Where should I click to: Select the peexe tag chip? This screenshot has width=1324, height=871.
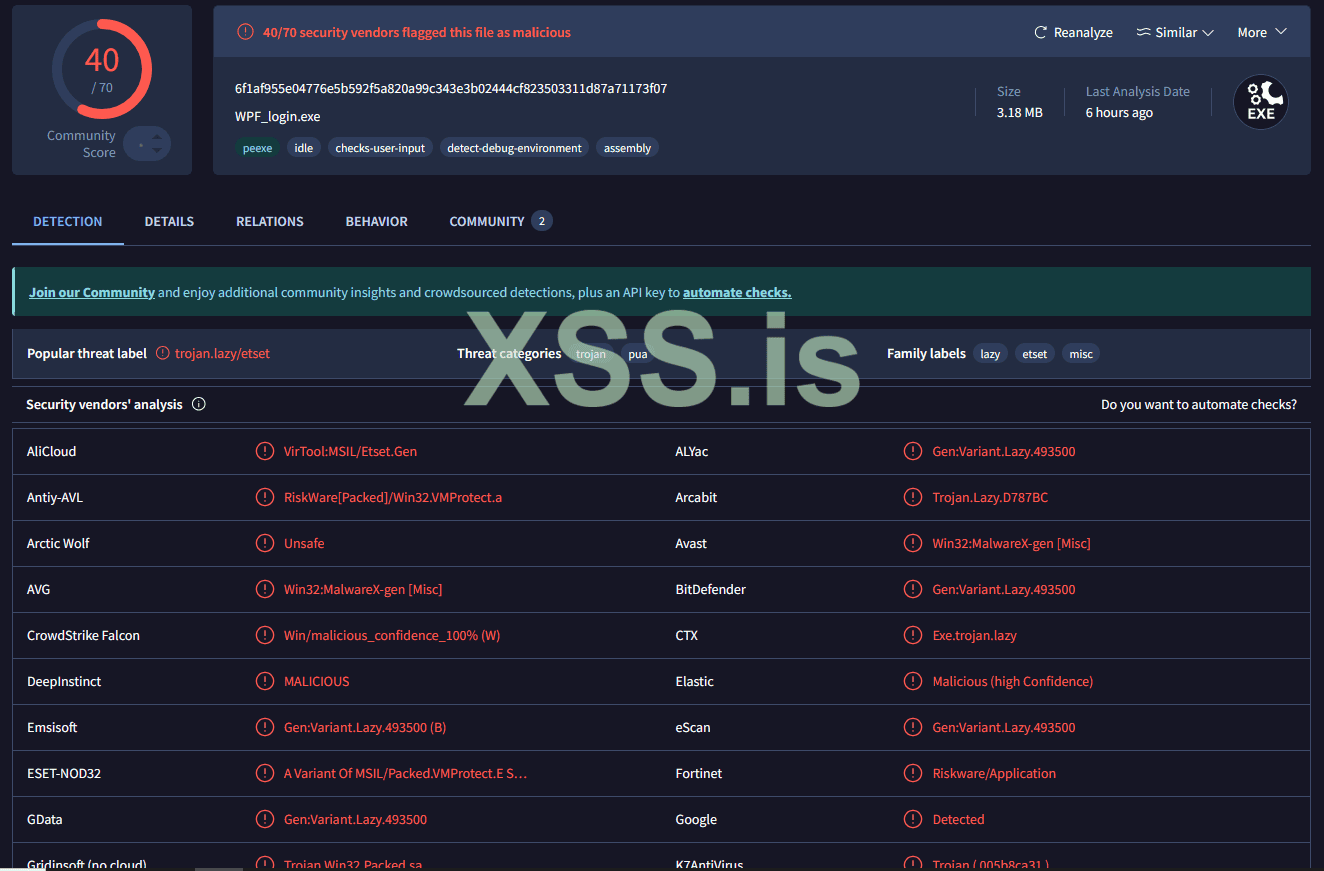[257, 148]
